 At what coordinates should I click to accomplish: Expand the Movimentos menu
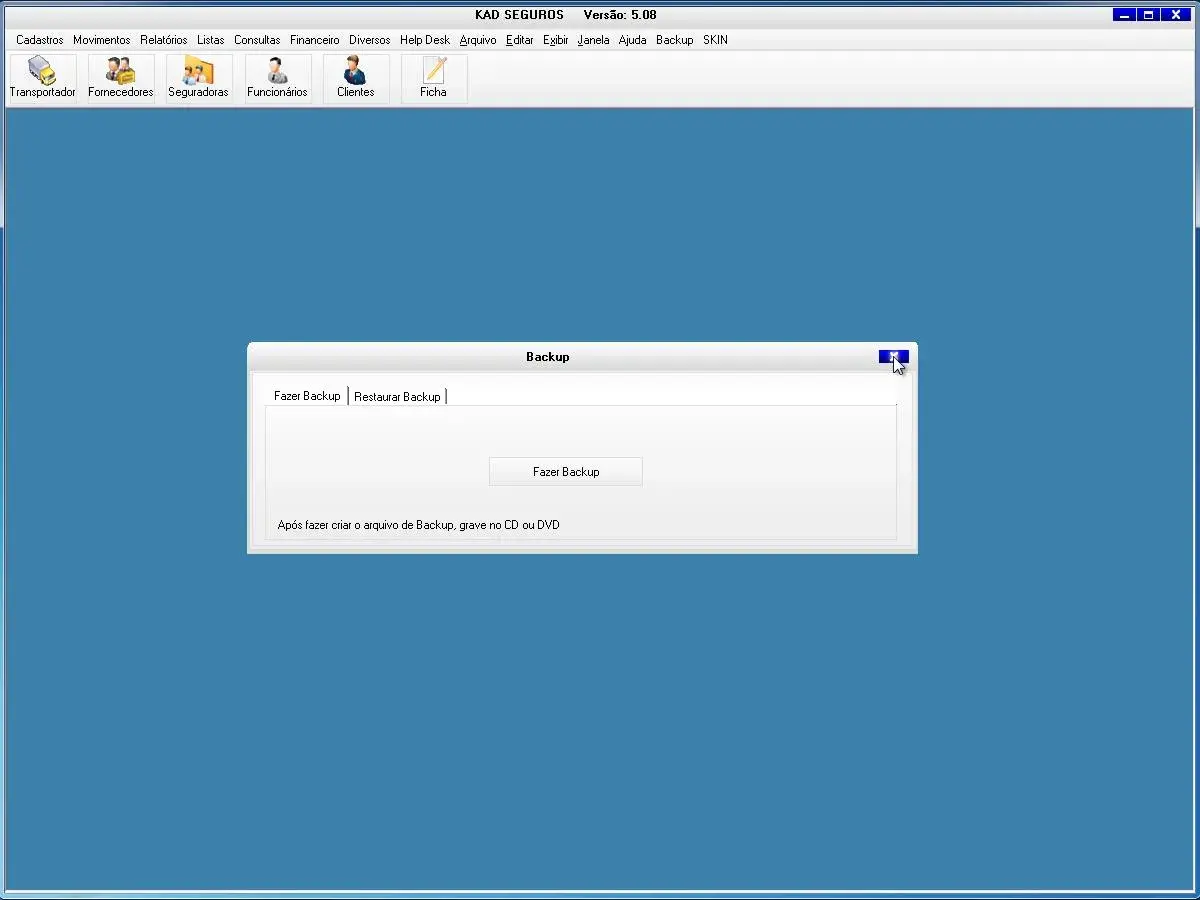click(101, 40)
